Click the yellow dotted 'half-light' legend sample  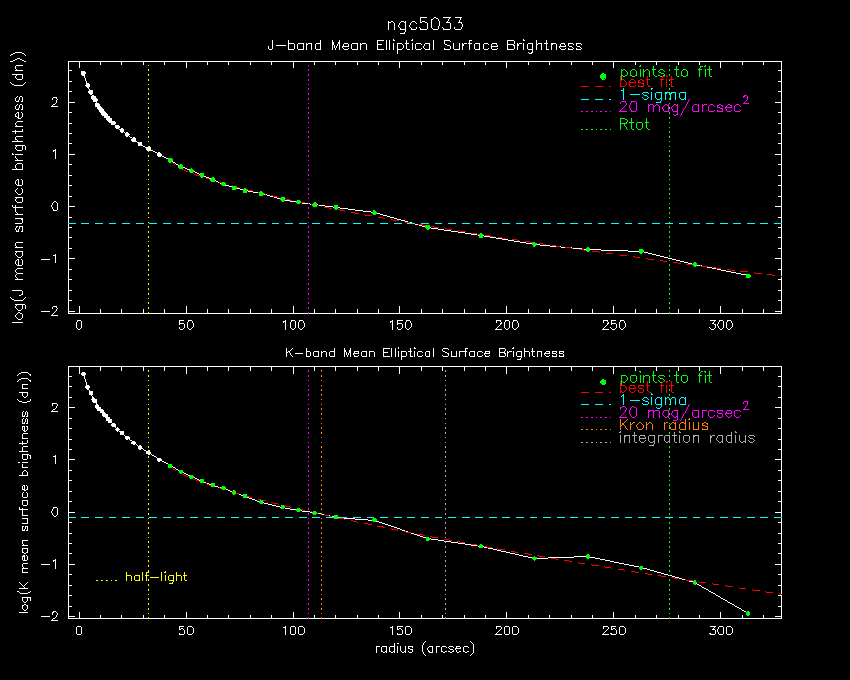pos(105,579)
